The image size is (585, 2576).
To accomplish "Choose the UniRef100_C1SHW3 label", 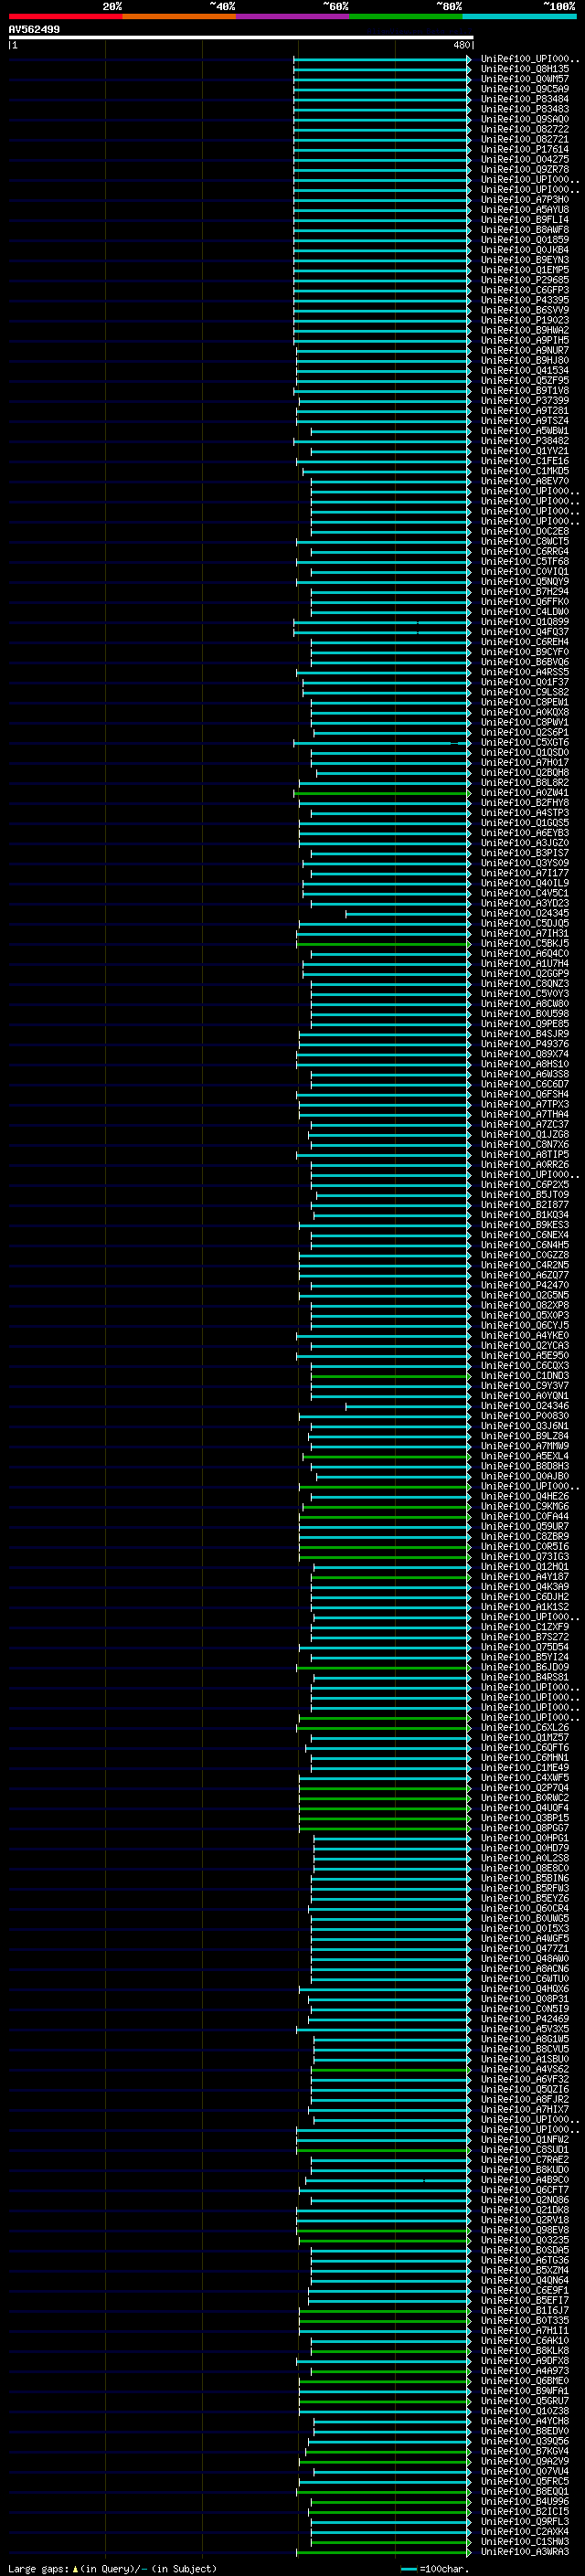I will coord(525,2542).
